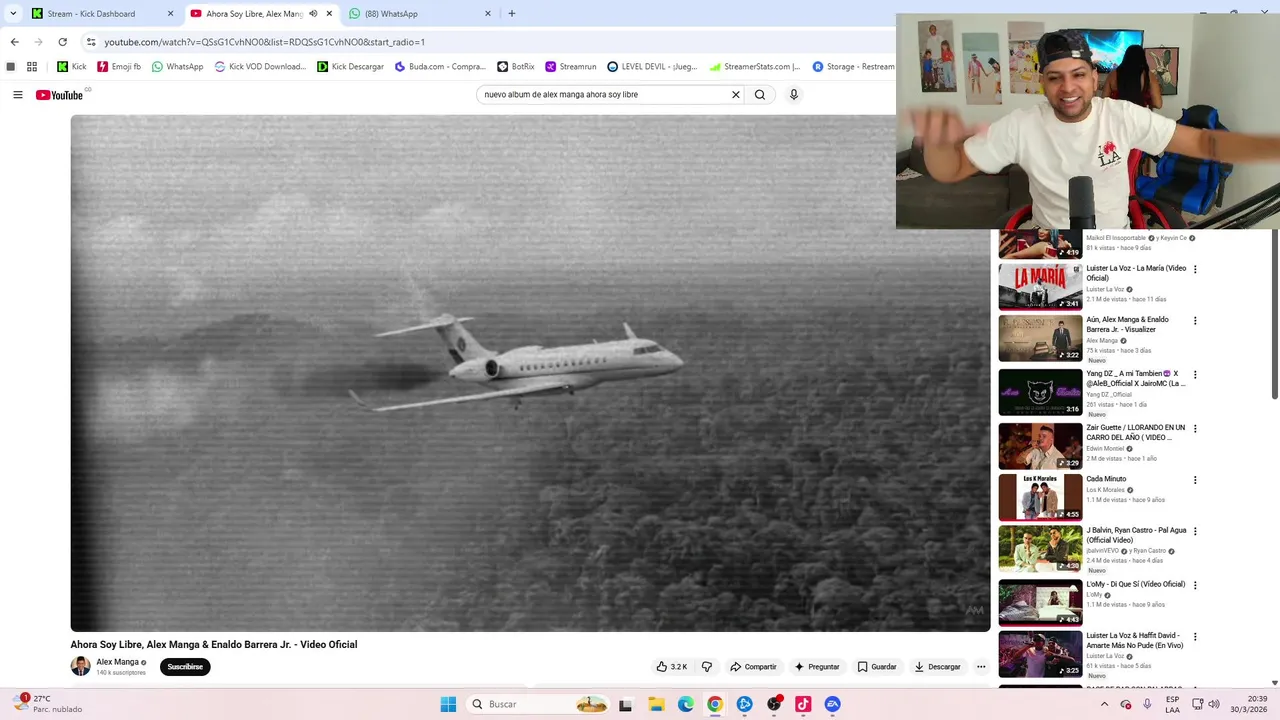This screenshot has height=720, width=1280.
Task: Open options for Zair Guette video
Action: coord(1195,429)
